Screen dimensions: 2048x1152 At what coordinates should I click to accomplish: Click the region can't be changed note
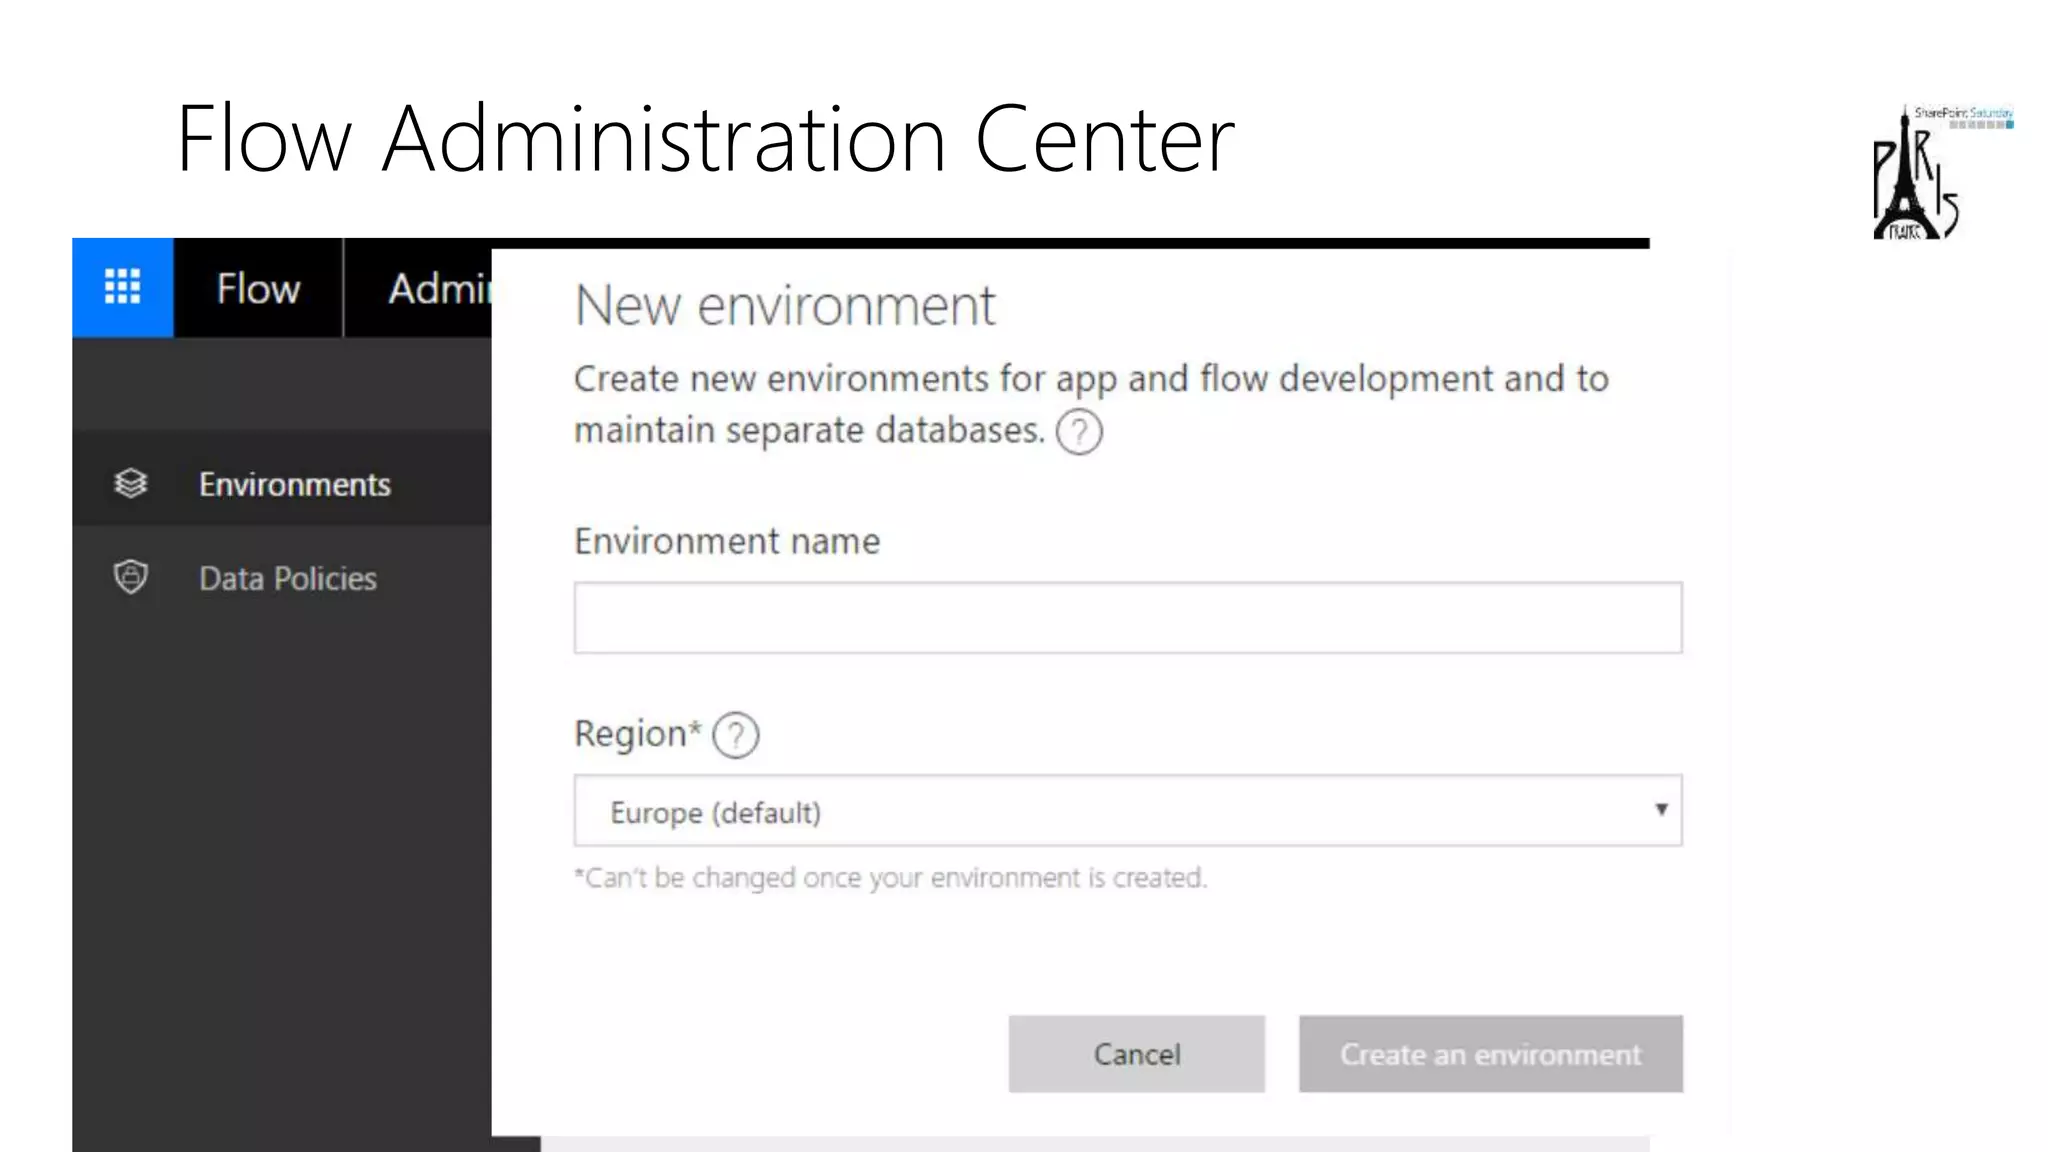click(890, 878)
